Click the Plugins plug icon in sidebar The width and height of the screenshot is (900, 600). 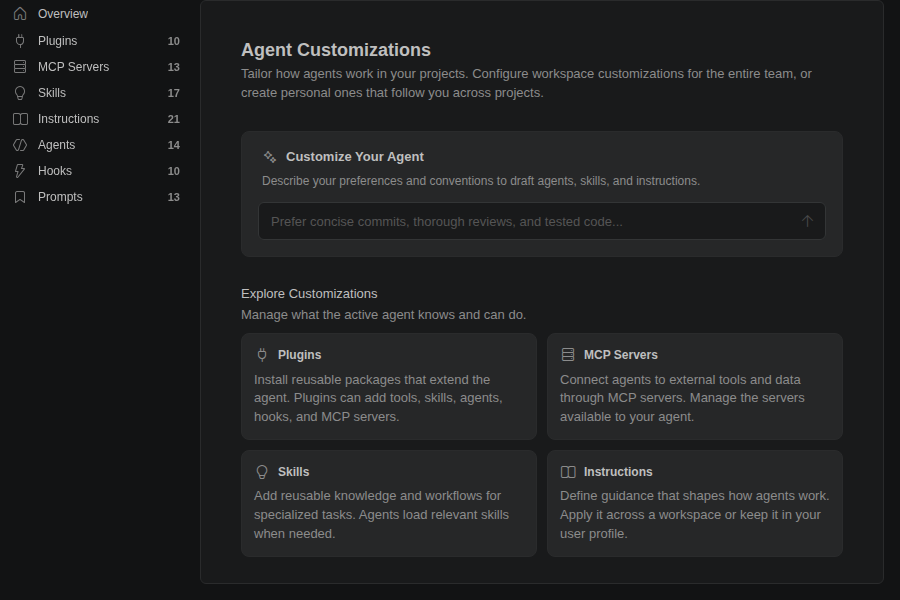coord(20,41)
